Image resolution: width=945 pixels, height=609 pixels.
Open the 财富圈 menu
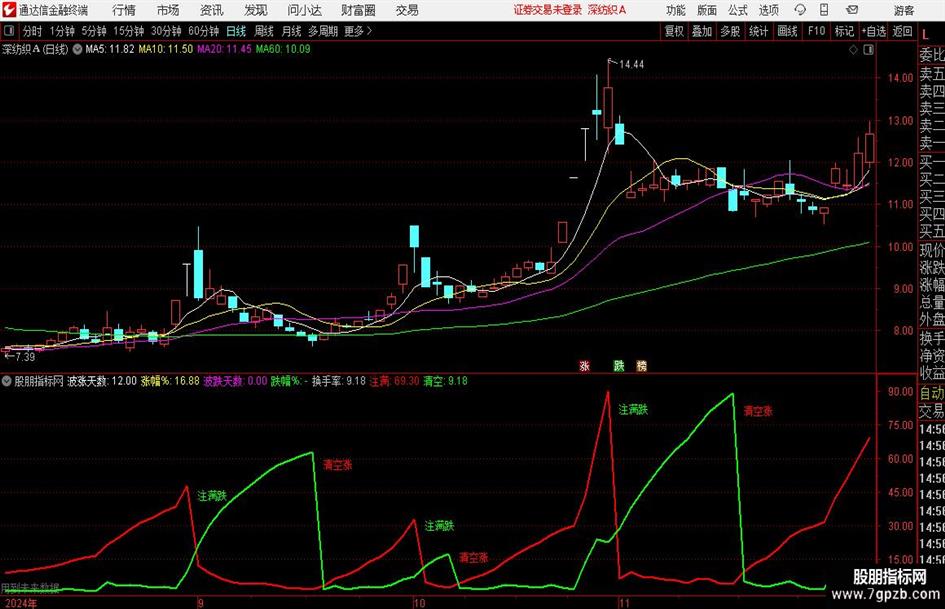pyautogui.click(x=358, y=10)
